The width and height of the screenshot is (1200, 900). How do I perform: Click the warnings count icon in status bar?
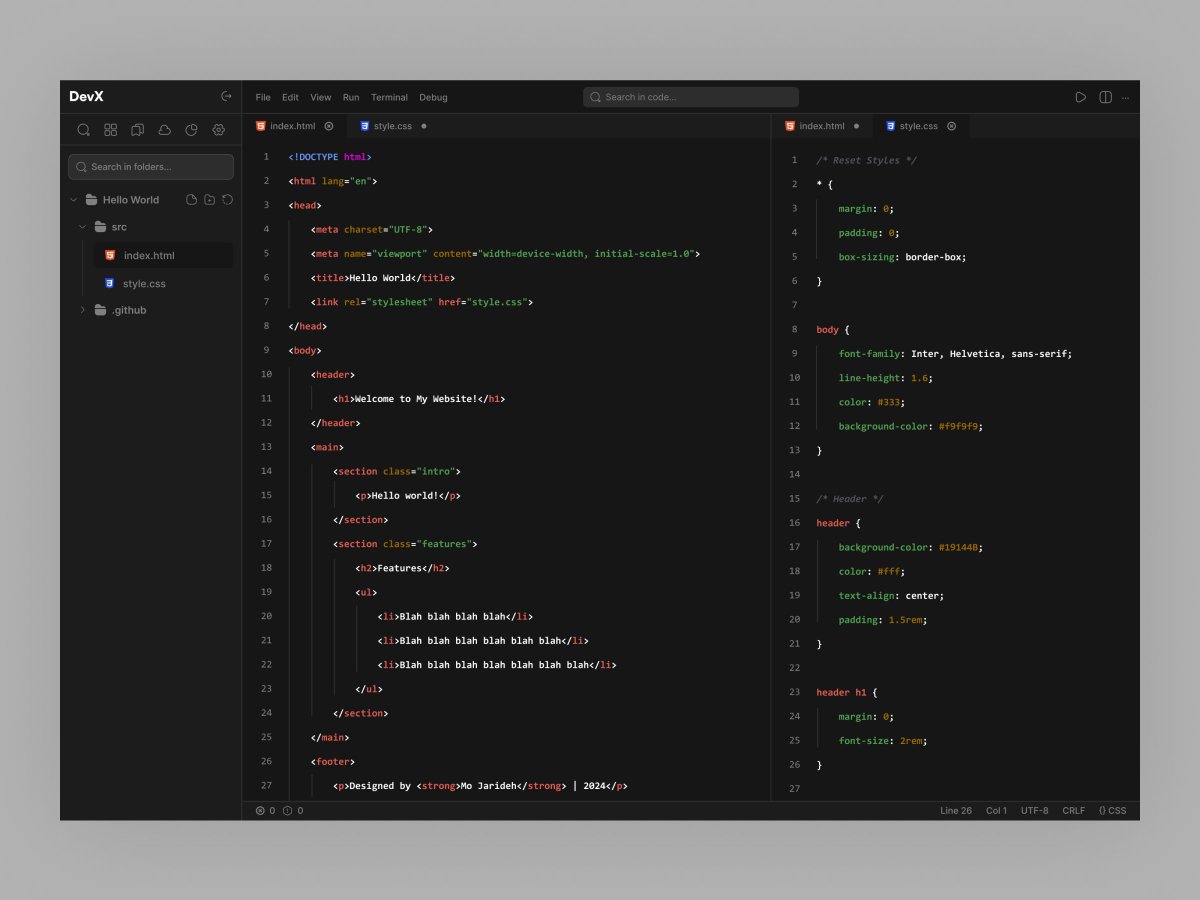tap(288, 811)
